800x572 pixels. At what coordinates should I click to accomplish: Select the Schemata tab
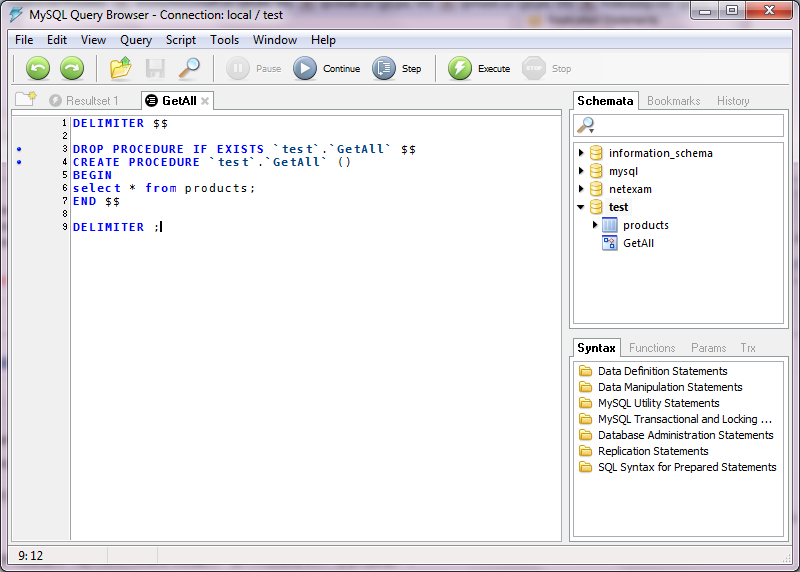pos(605,101)
